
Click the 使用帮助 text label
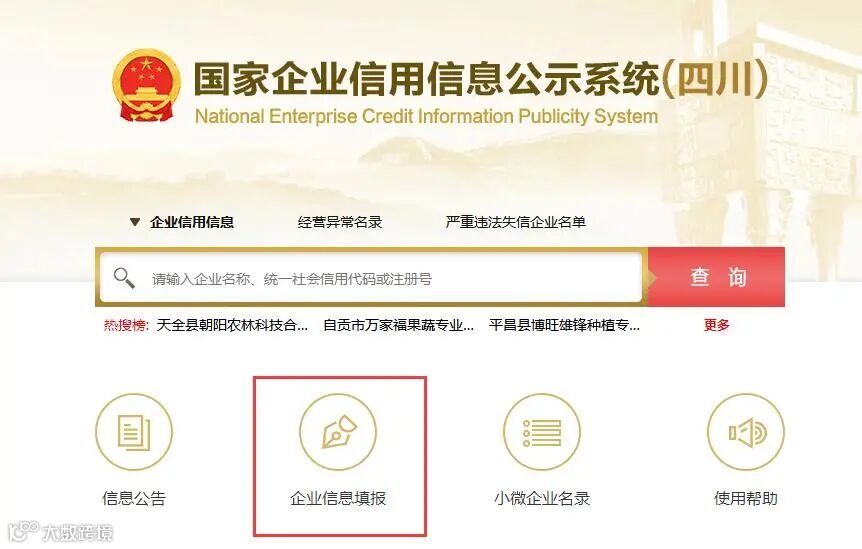point(746,498)
